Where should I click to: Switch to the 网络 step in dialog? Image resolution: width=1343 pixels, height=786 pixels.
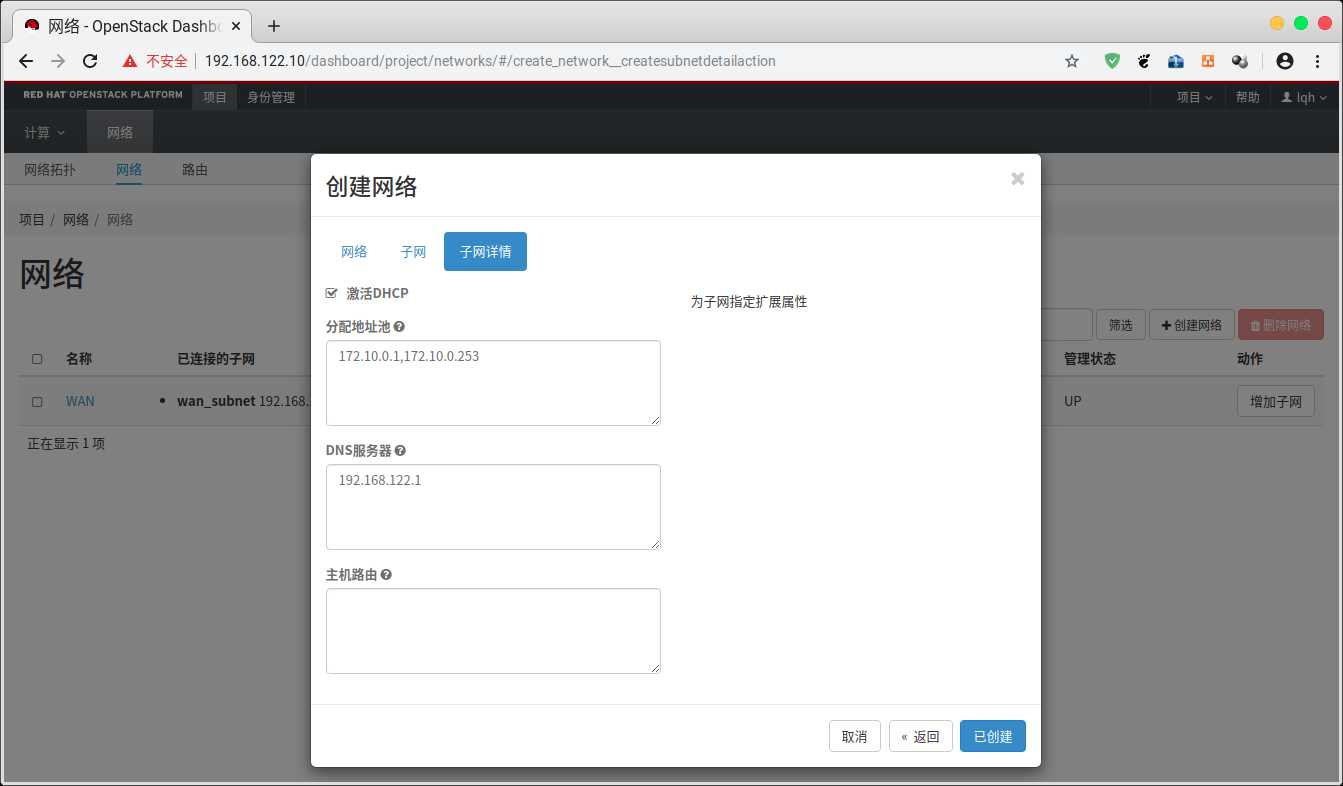(x=354, y=252)
